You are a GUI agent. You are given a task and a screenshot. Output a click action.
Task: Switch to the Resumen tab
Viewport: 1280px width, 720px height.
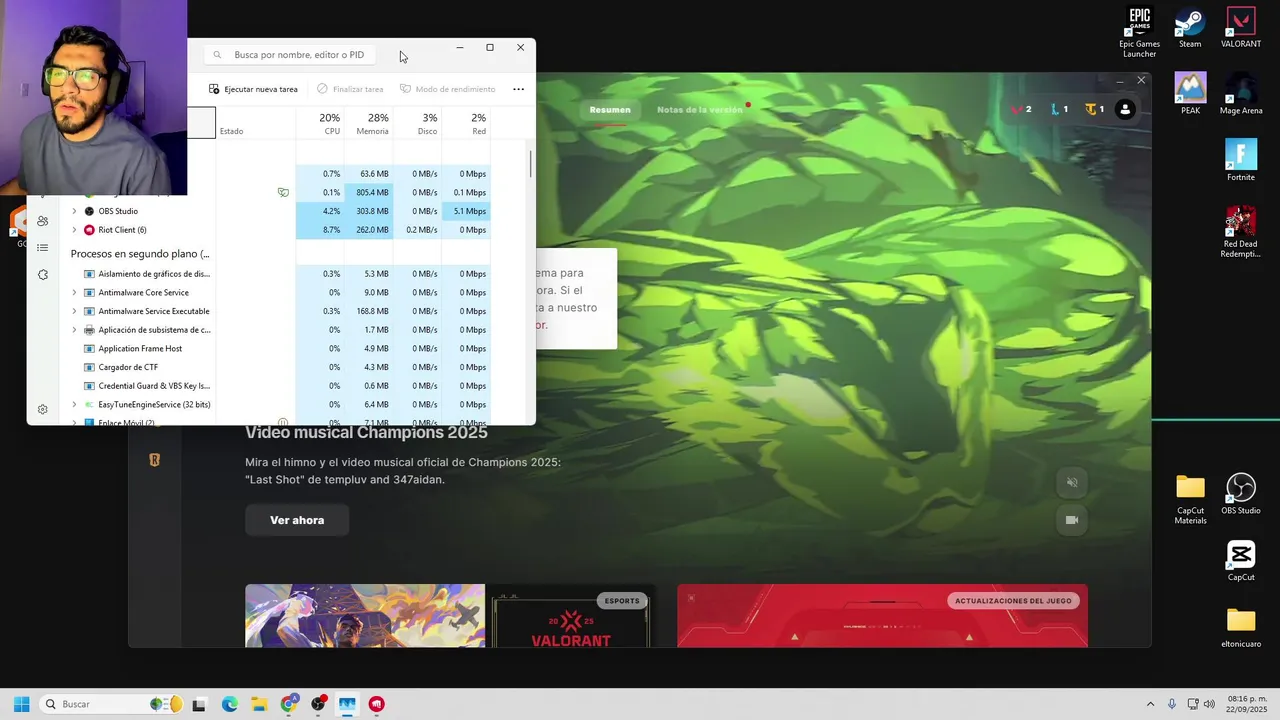point(610,110)
